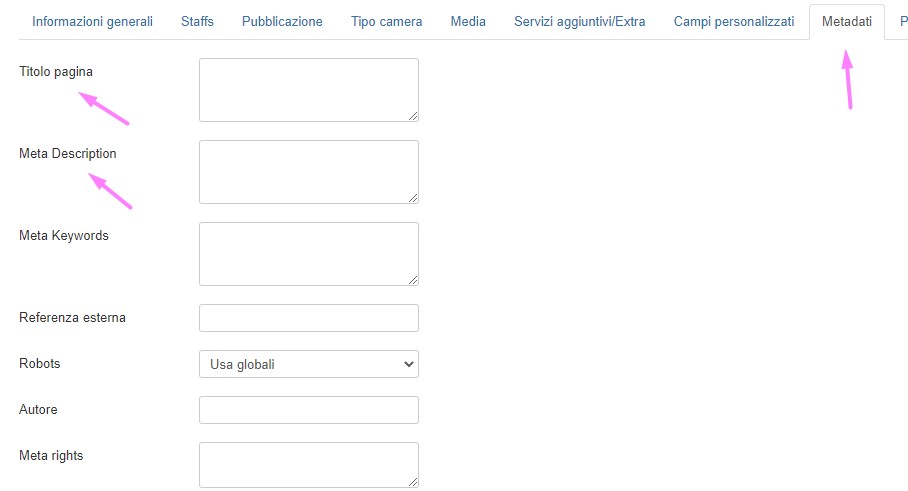Expand the Robots dropdown showing Usa globali

pos(308,364)
